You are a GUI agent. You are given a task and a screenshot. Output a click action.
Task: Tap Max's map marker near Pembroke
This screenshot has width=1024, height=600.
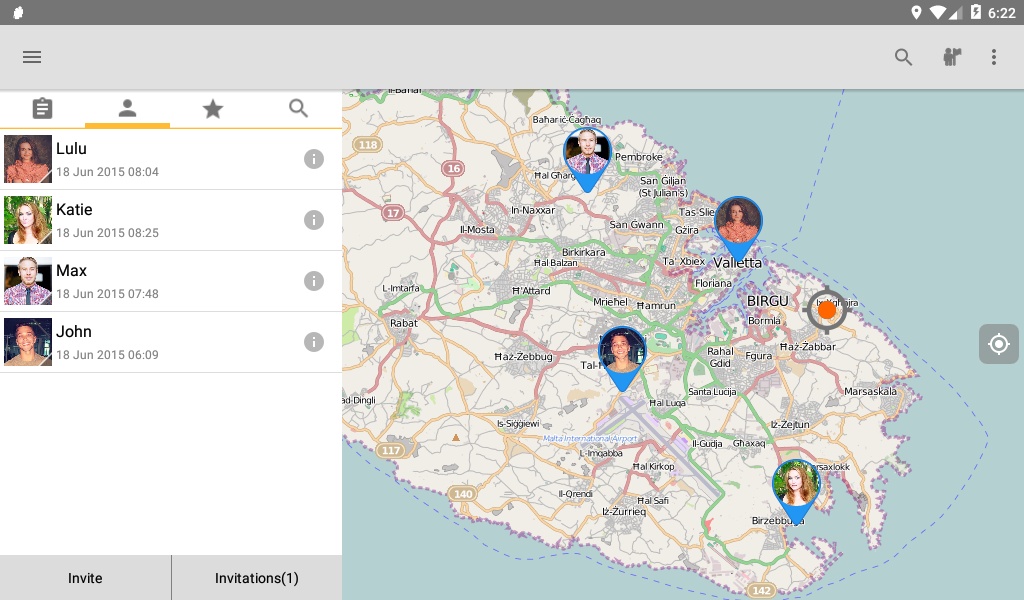(588, 159)
